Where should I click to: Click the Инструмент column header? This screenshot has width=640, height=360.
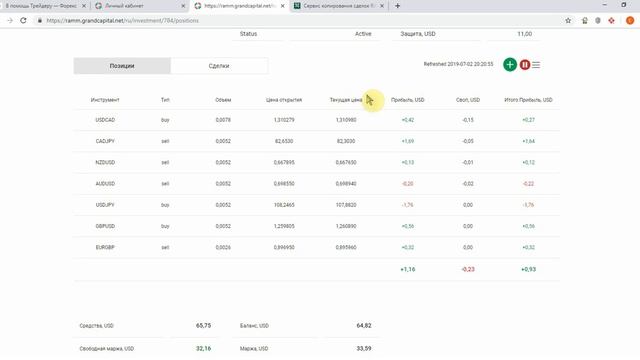105,100
